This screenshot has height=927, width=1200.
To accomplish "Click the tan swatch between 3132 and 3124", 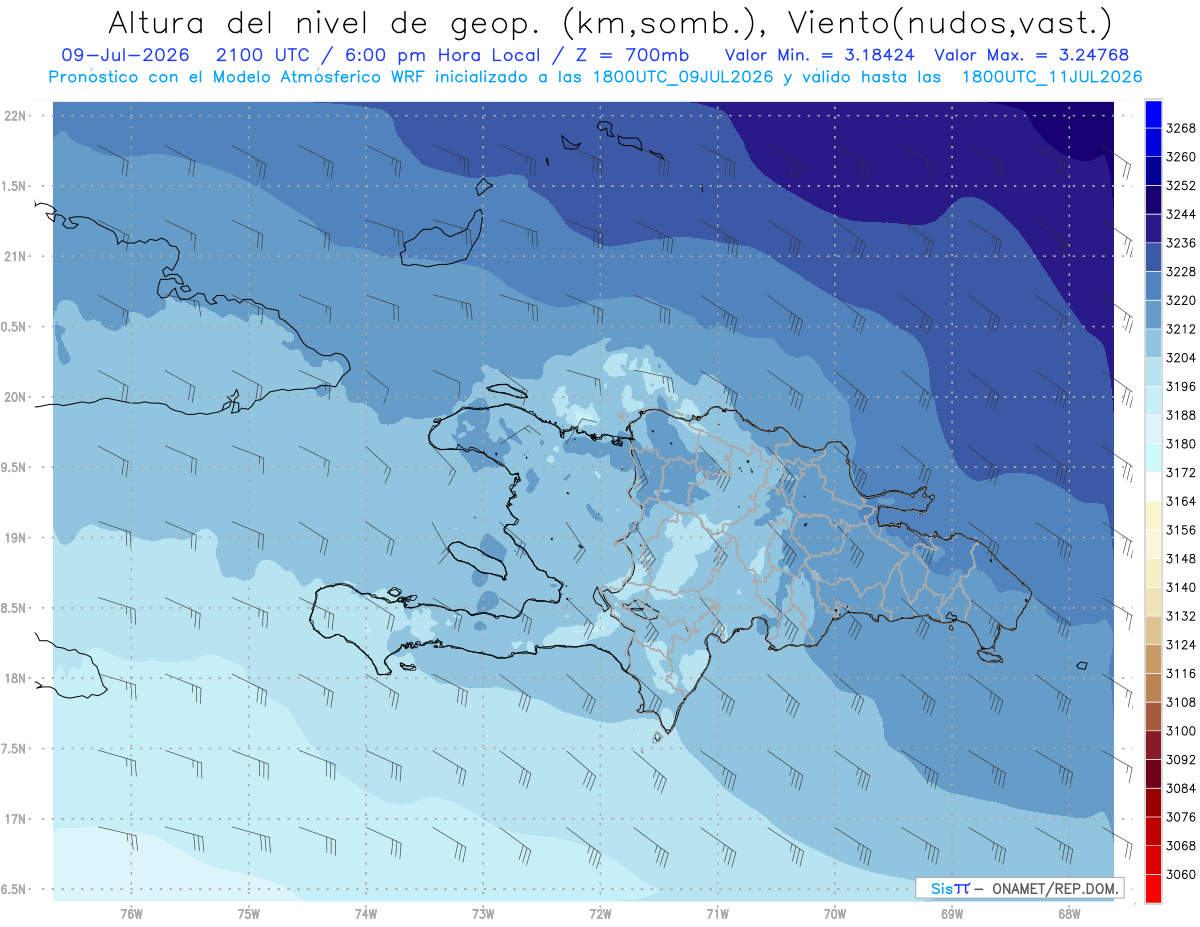I will point(1153,630).
